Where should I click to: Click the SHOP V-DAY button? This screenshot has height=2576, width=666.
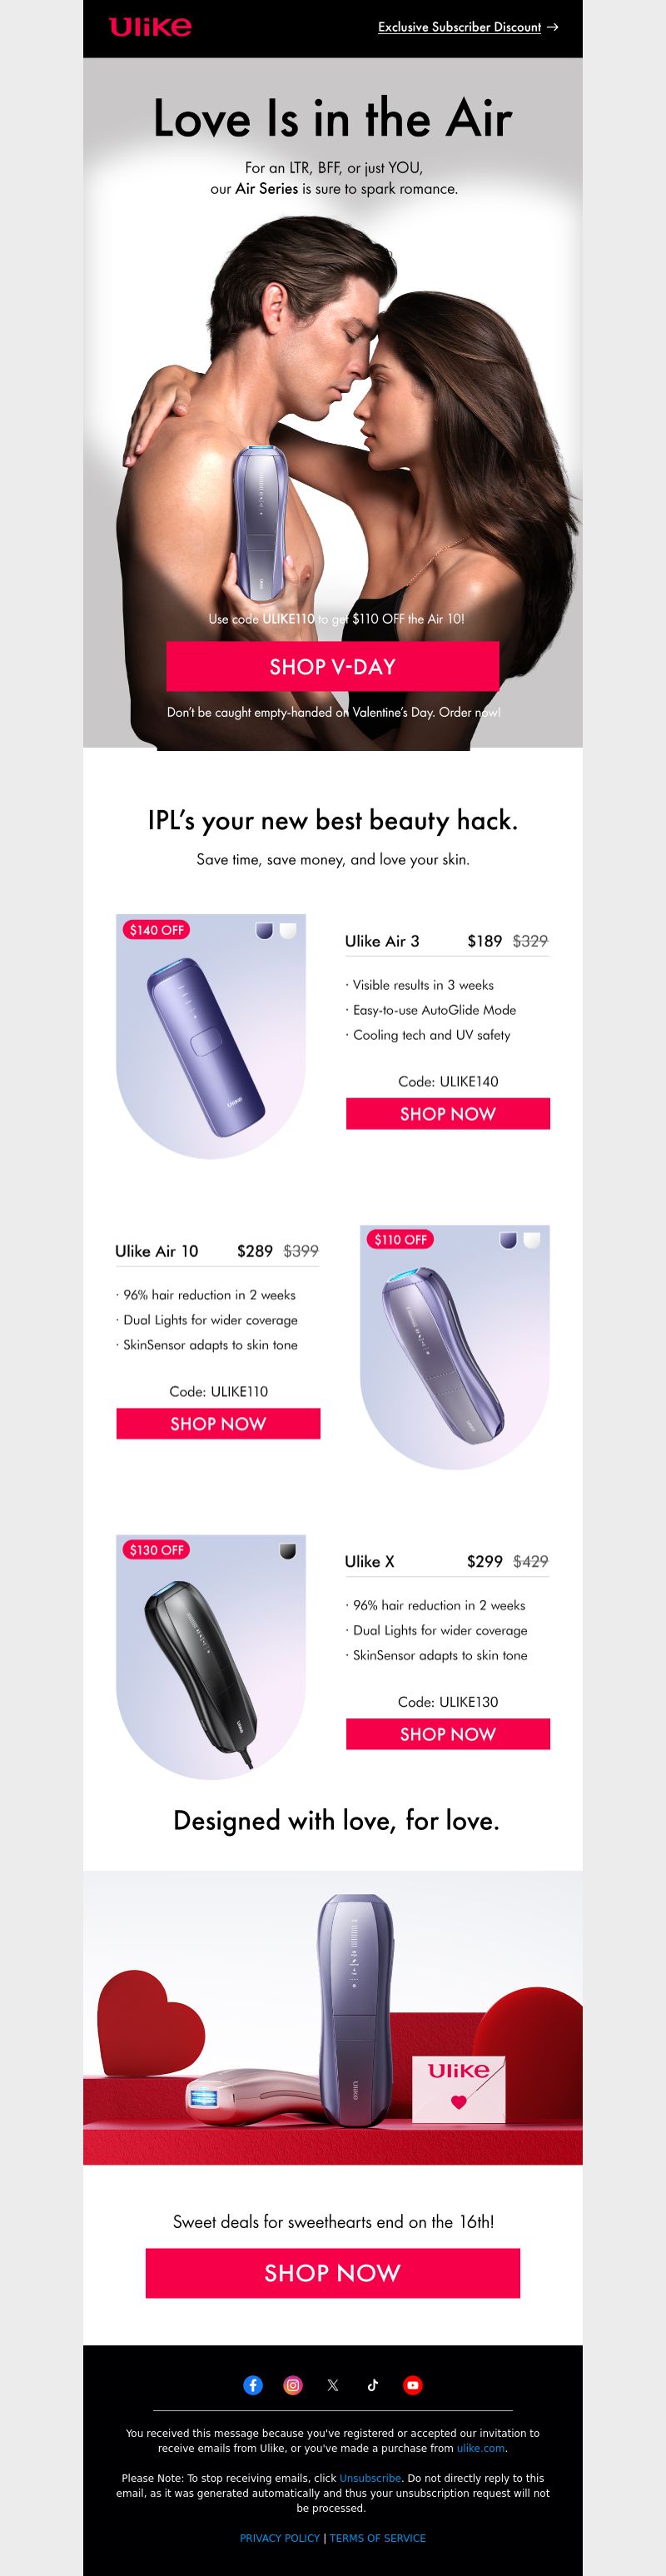tap(333, 666)
